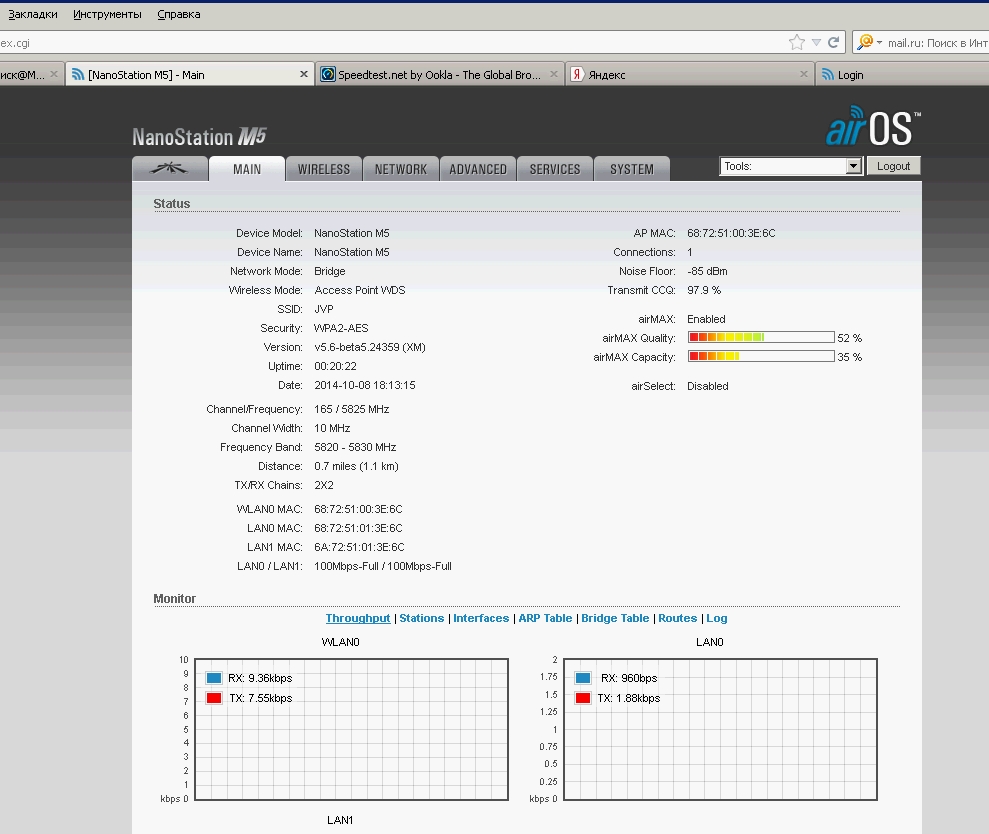Open the Interfaces monitor link
This screenshot has height=834, width=989.
(481, 618)
